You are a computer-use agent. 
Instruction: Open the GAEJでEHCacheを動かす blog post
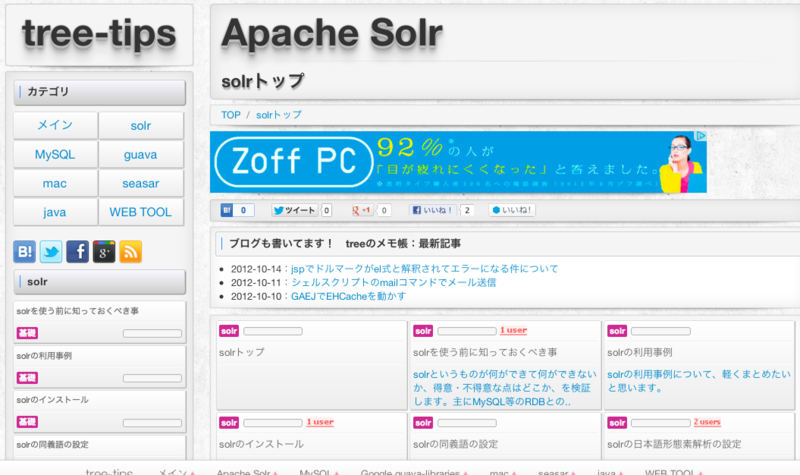348,296
